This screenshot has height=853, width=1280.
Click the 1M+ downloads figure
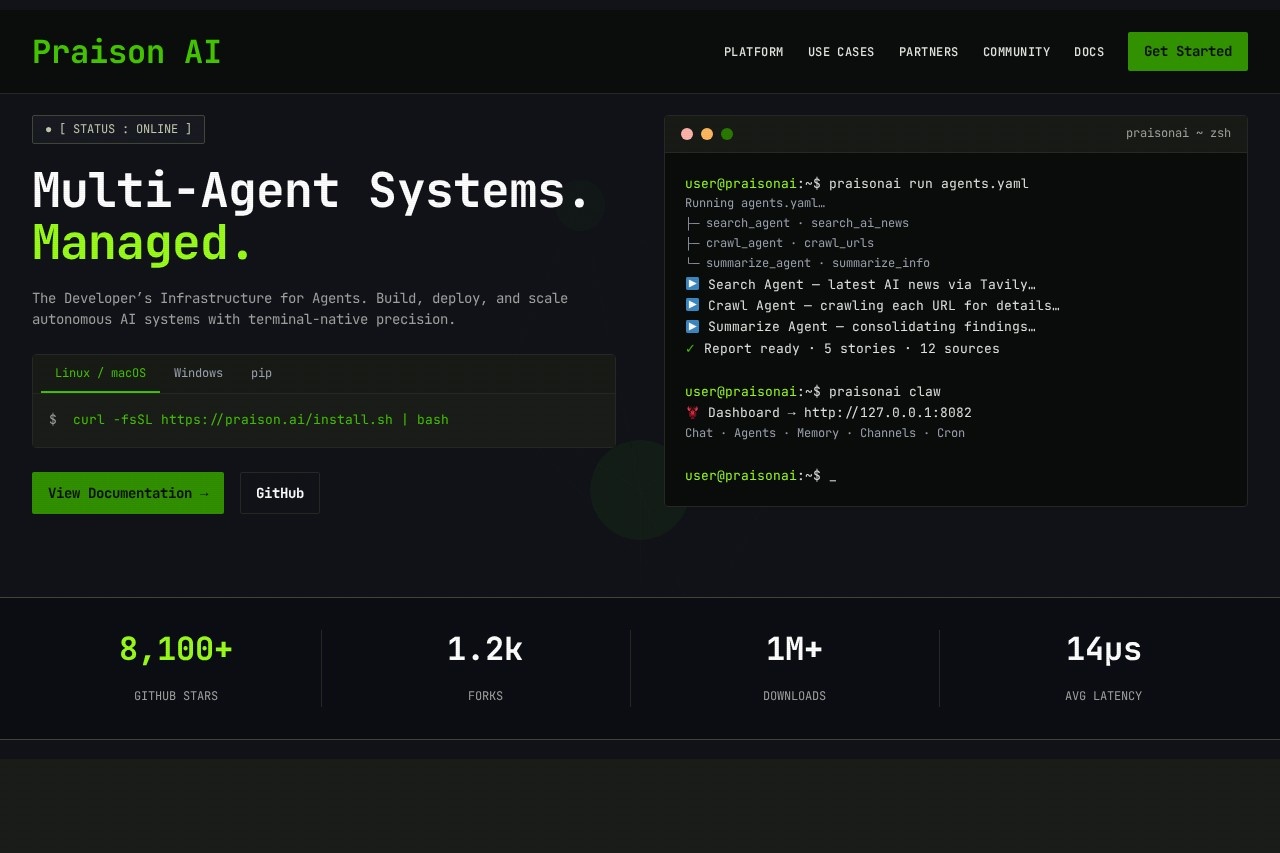794,649
